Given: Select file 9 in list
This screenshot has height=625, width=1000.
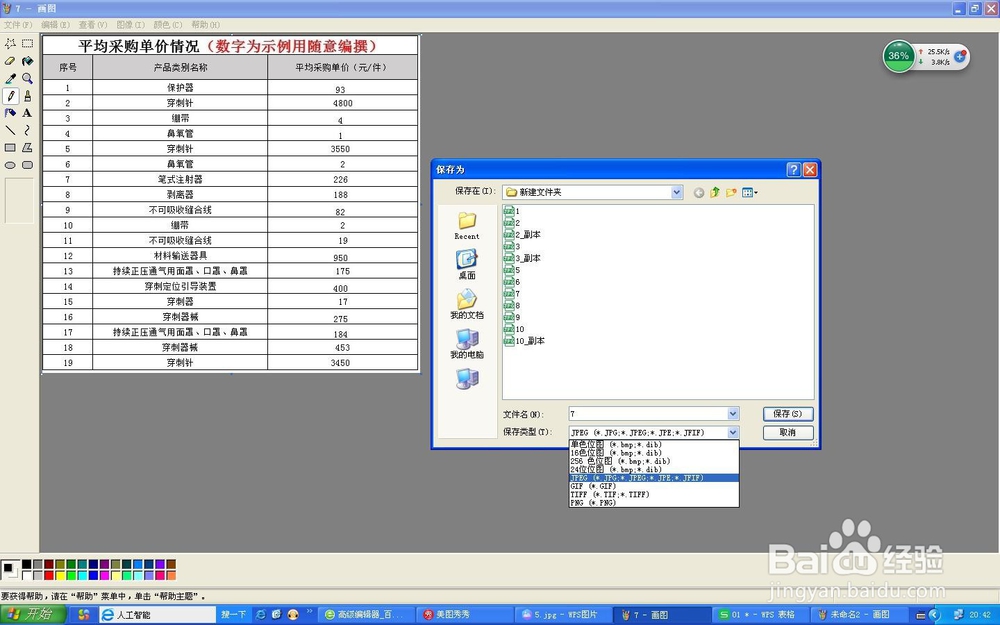Looking at the screenshot, I should (511, 318).
